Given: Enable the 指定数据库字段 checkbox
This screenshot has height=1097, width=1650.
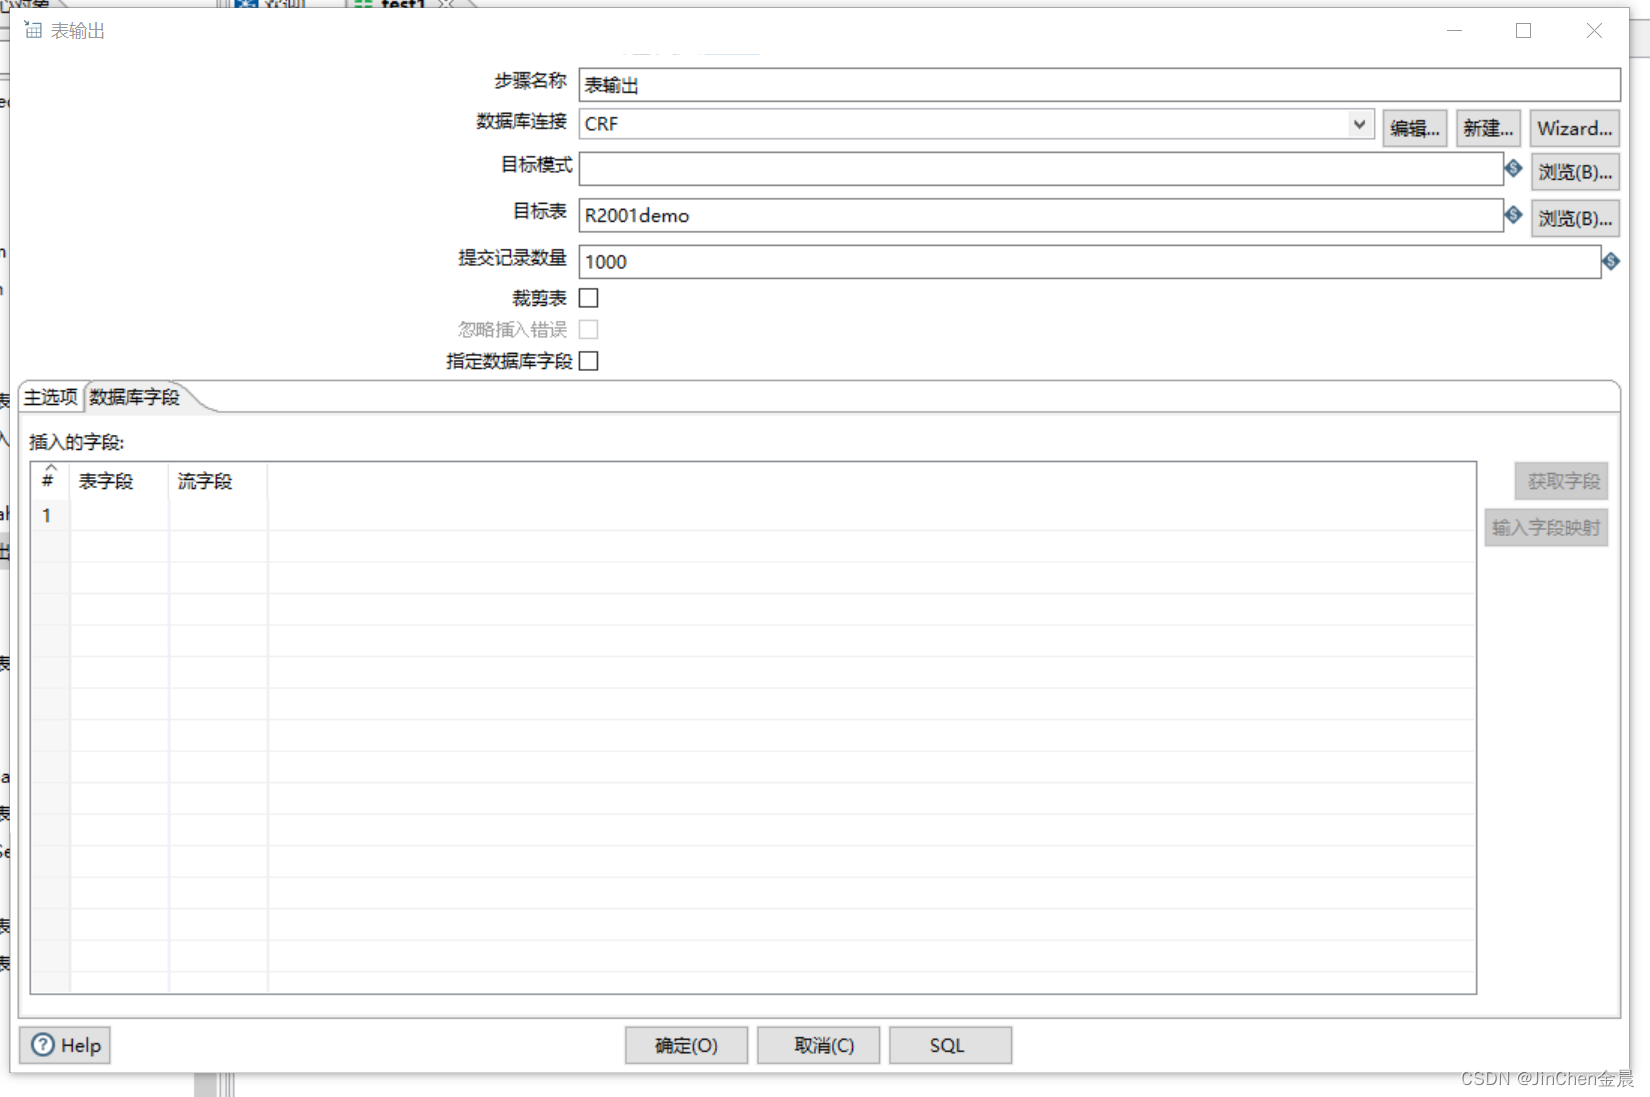Looking at the screenshot, I should point(589,361).
